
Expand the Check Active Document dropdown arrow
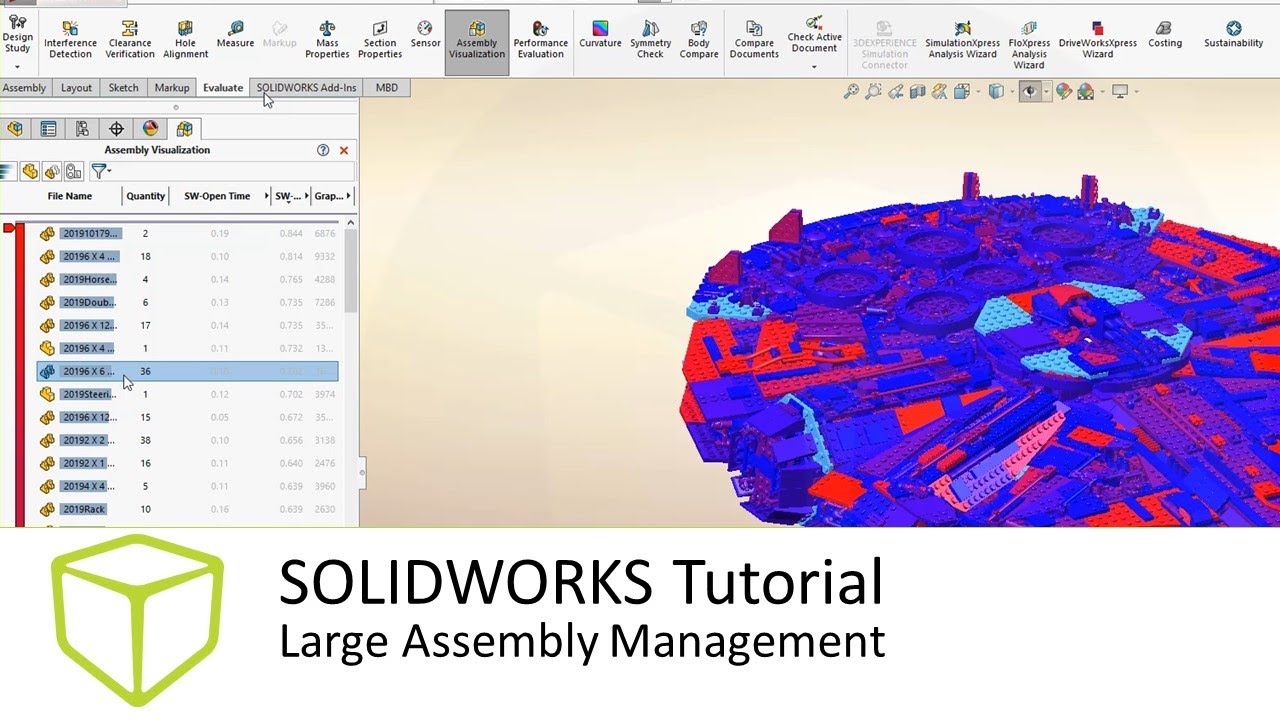(814, 67)
